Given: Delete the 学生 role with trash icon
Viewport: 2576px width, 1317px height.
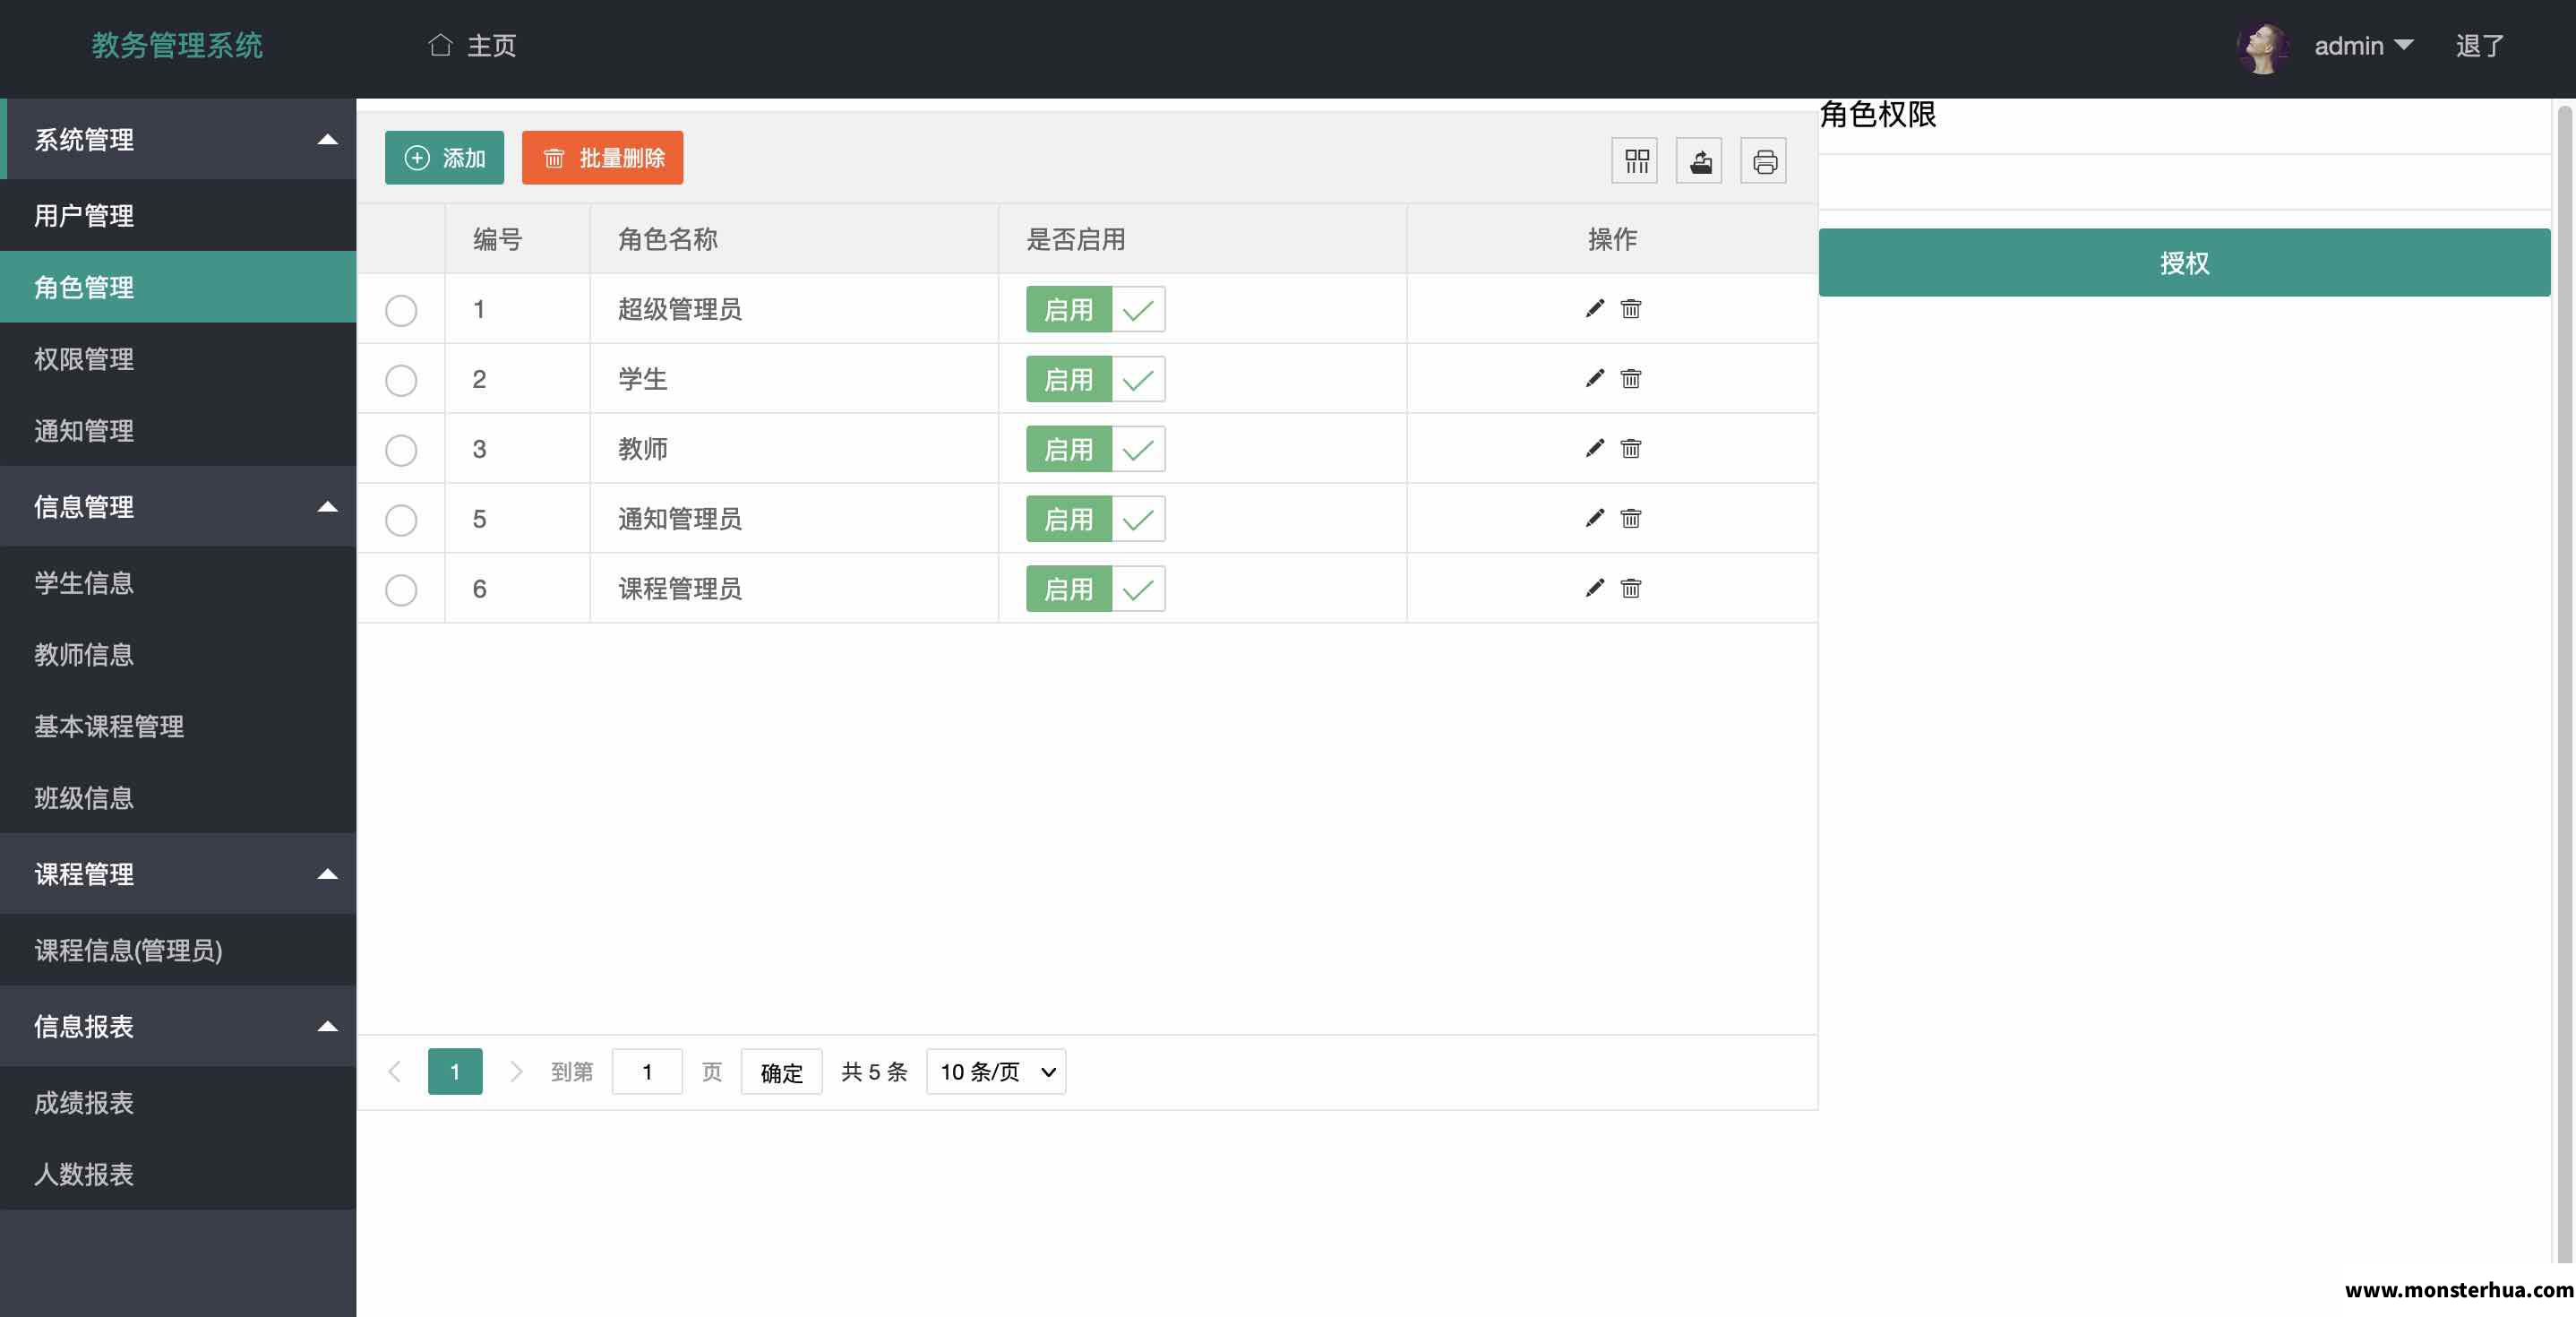Looking at the screenshot, I should click(x=1631, y=379).
